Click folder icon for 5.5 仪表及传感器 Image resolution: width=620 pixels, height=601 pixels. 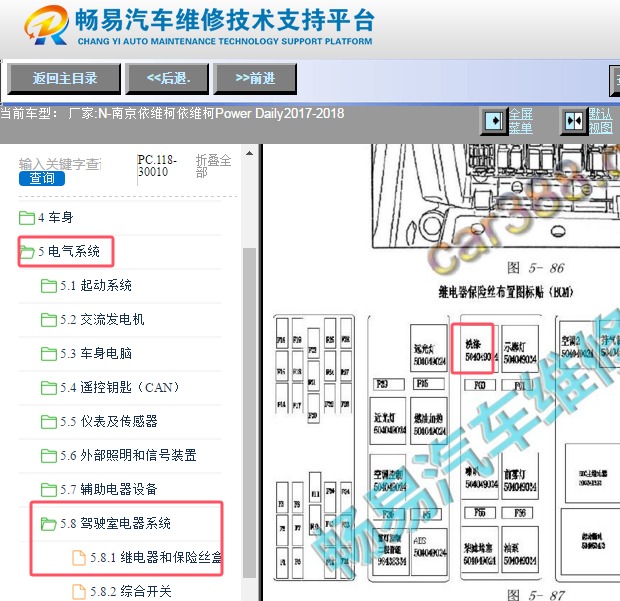[49, 421]
